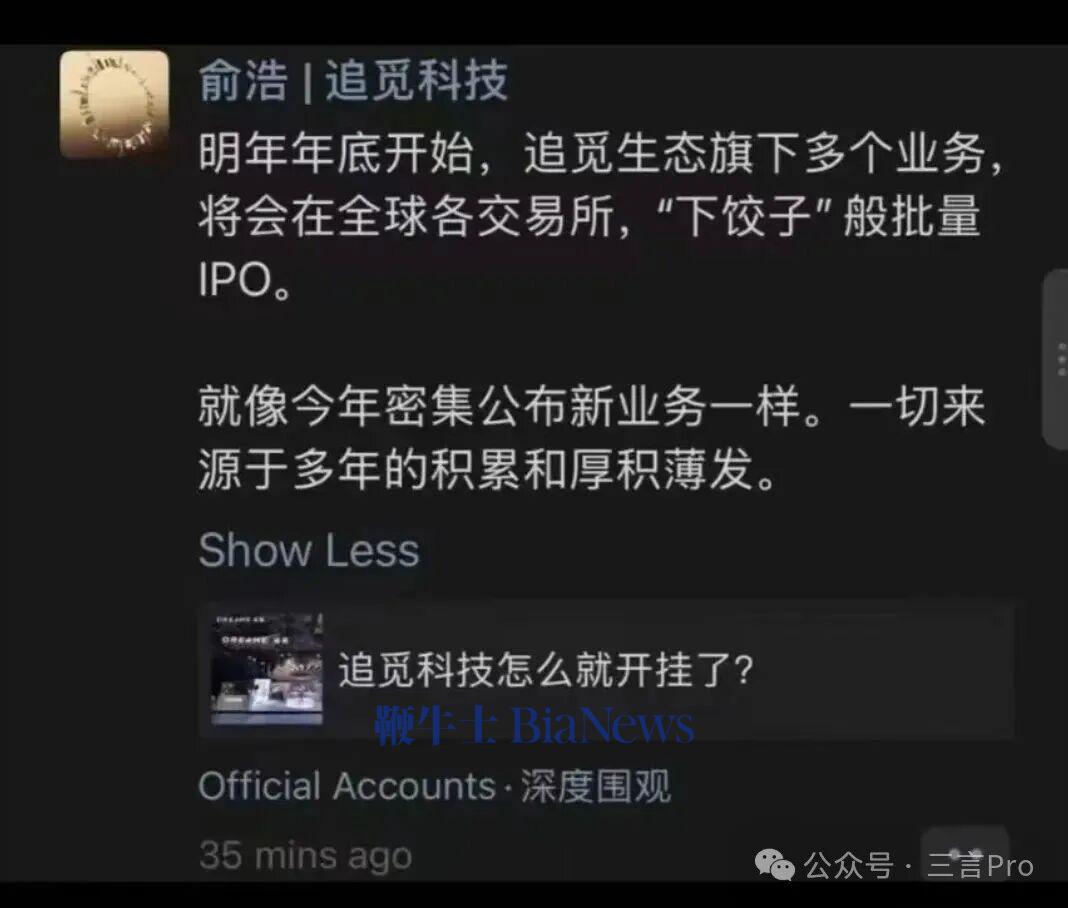Select the paragraph starting with 明年年底开始

(599, 215)
